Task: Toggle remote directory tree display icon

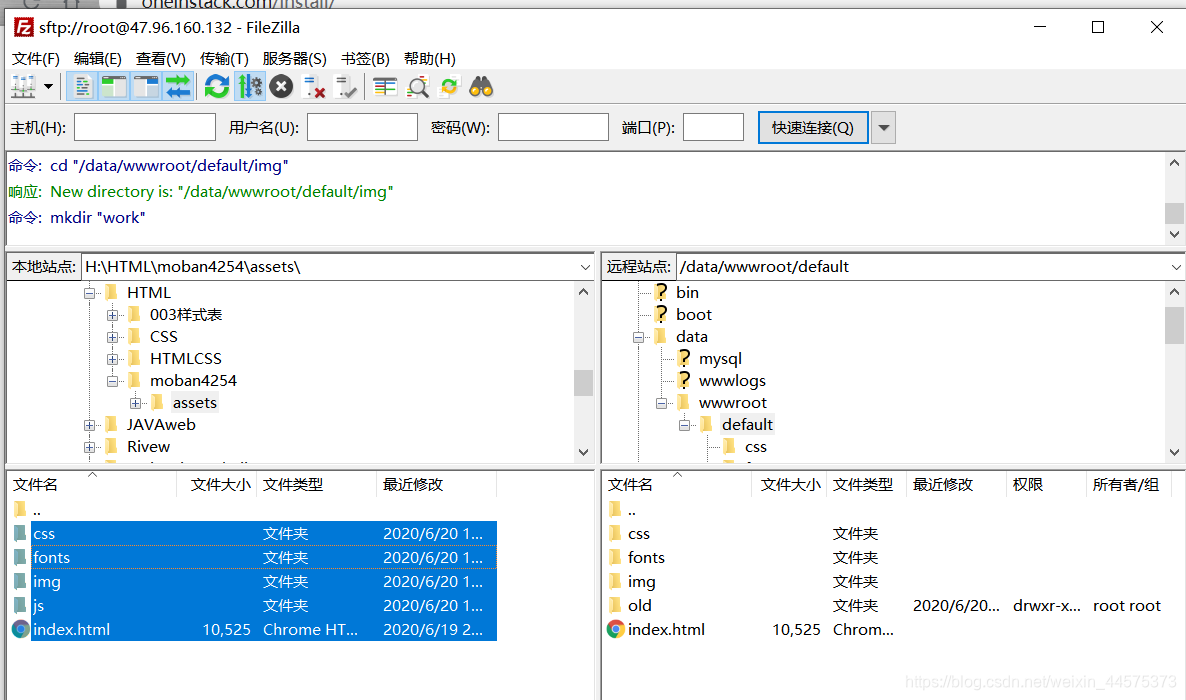Action: pos(146,87)
